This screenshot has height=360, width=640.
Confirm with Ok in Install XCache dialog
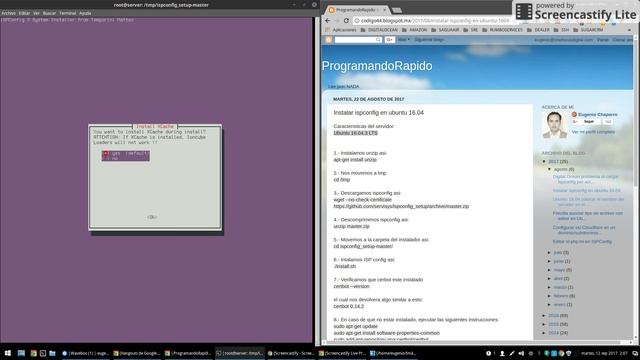pos(152,217)
